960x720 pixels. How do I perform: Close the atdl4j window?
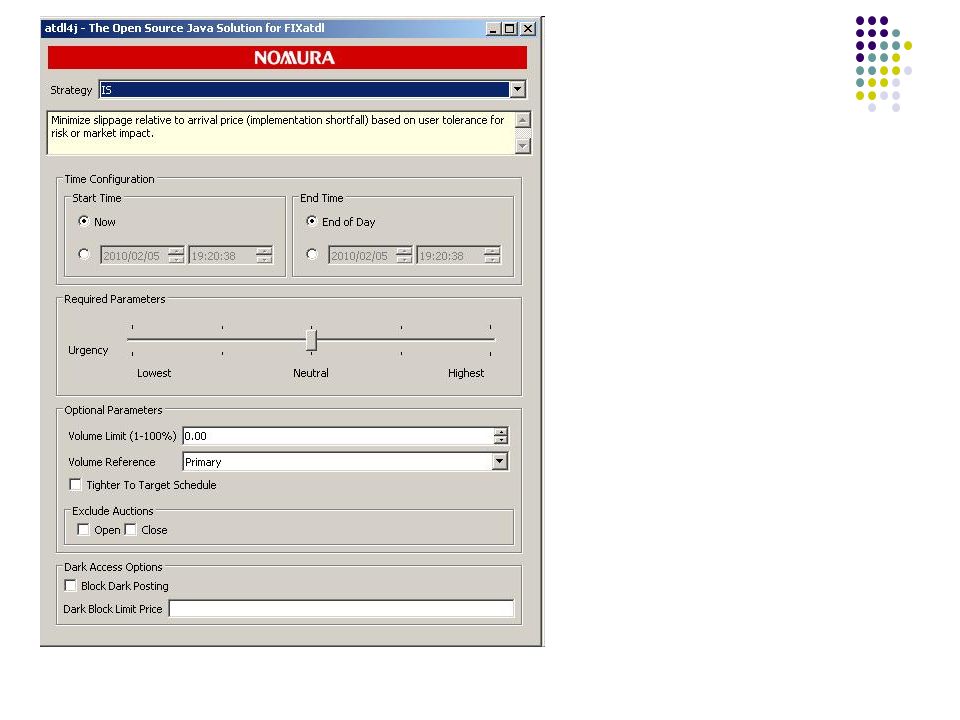528,29
